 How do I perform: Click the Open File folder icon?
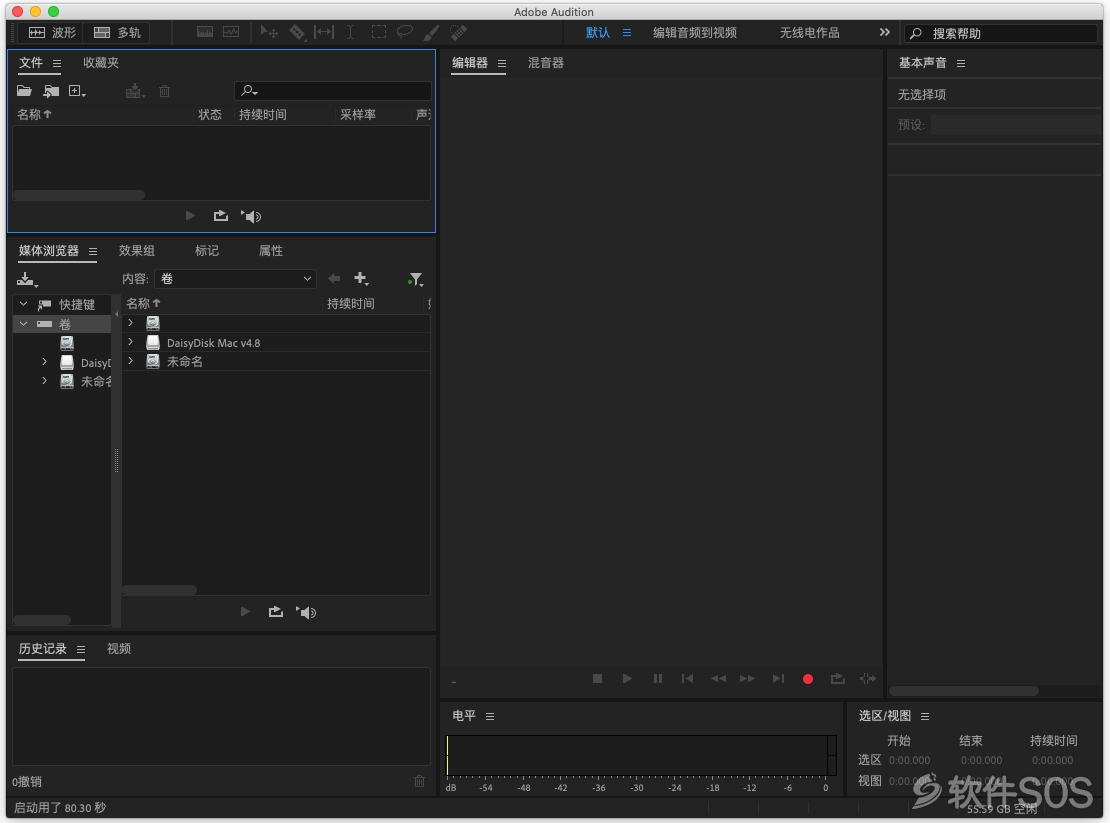24,91
